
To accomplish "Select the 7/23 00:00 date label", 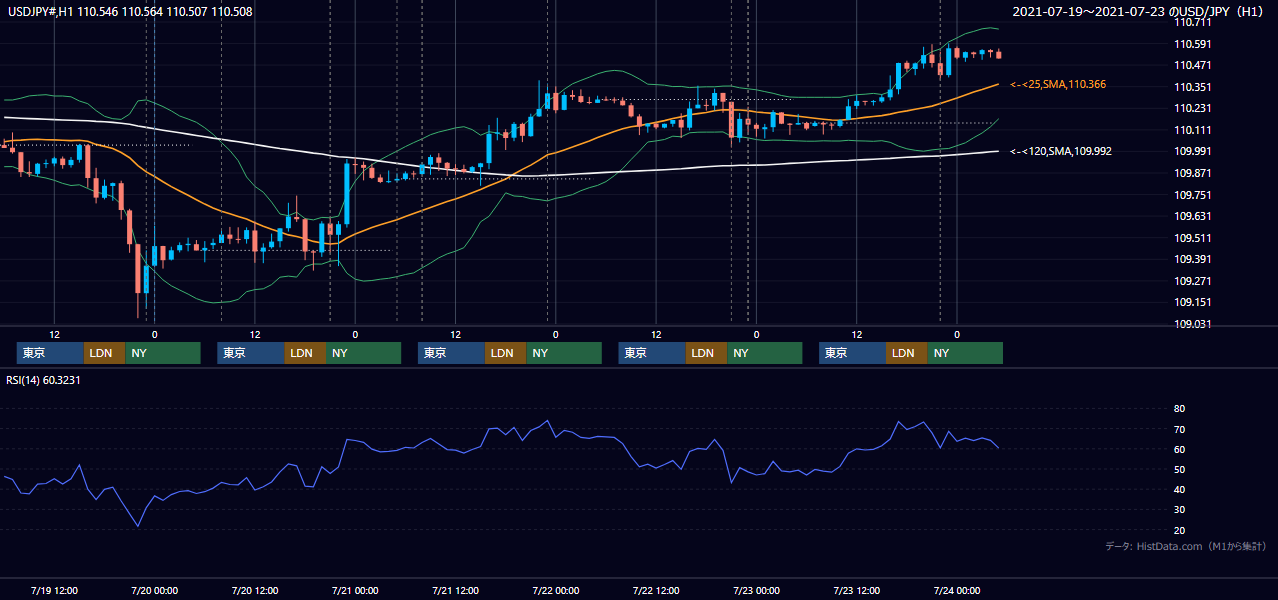I will (x=756, y=590).
